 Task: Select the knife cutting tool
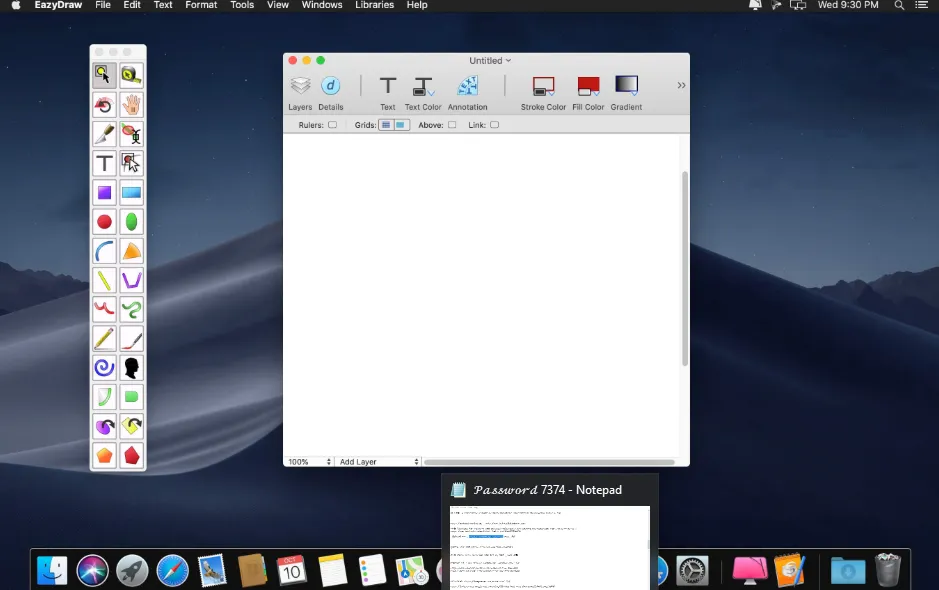pyautogui.click(x=104, y=134)
